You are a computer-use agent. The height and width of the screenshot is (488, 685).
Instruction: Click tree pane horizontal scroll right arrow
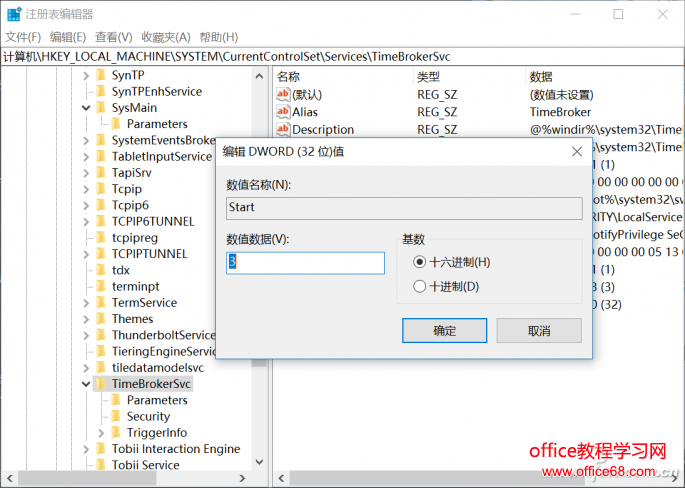[242, 478]
